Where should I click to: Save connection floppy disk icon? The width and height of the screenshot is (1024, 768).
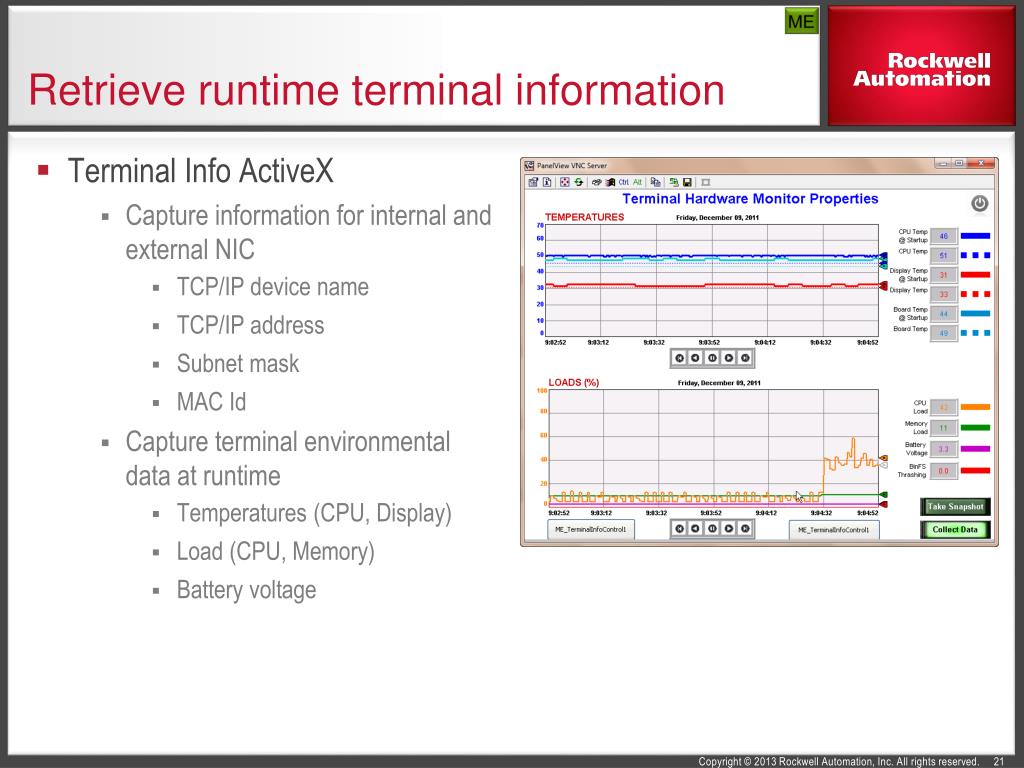688,182
